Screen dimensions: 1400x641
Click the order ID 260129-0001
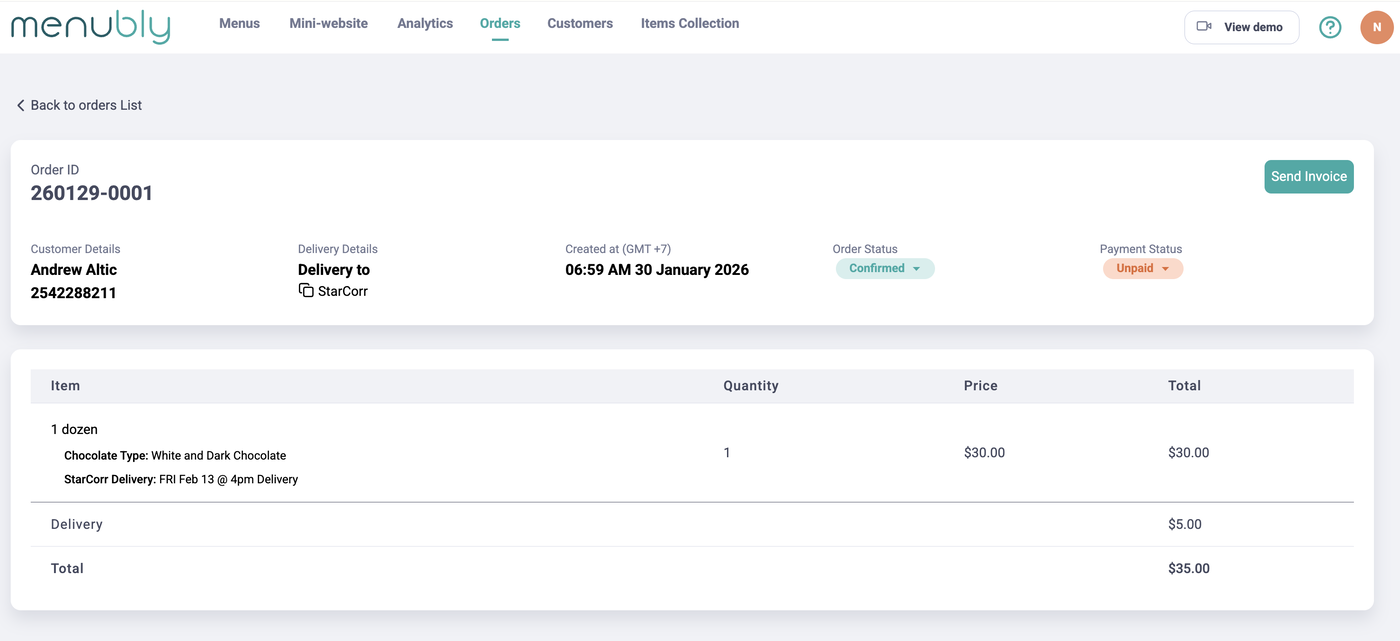pyautogui.click(x=92, y=193)
